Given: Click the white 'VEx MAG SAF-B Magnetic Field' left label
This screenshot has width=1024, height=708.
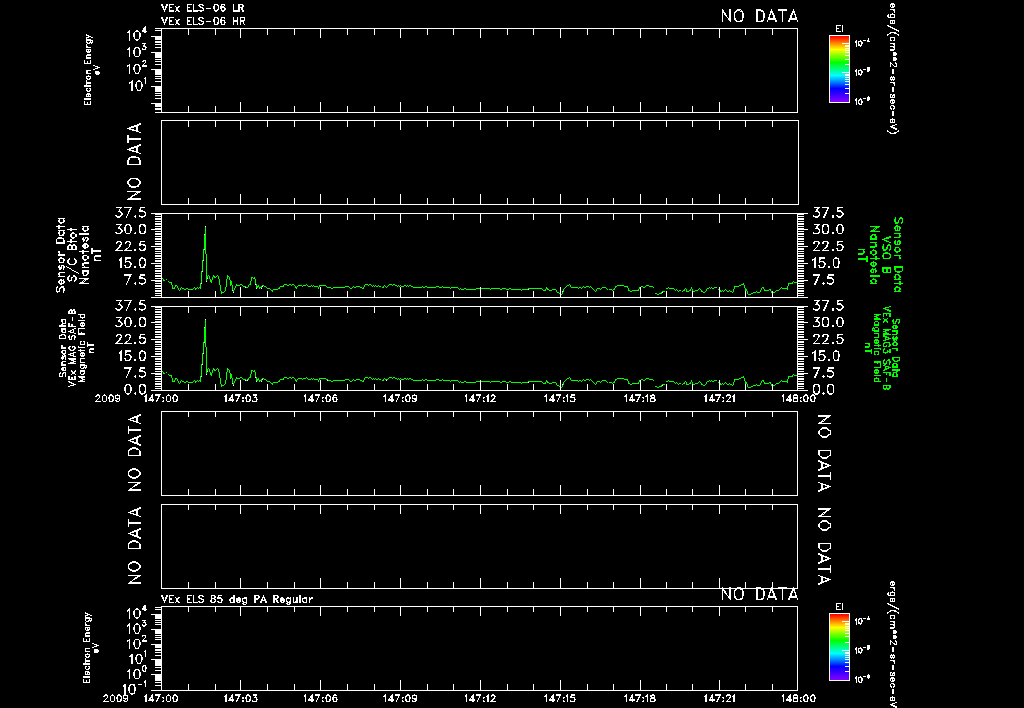Looking at the screenshot, I should 76,347.
